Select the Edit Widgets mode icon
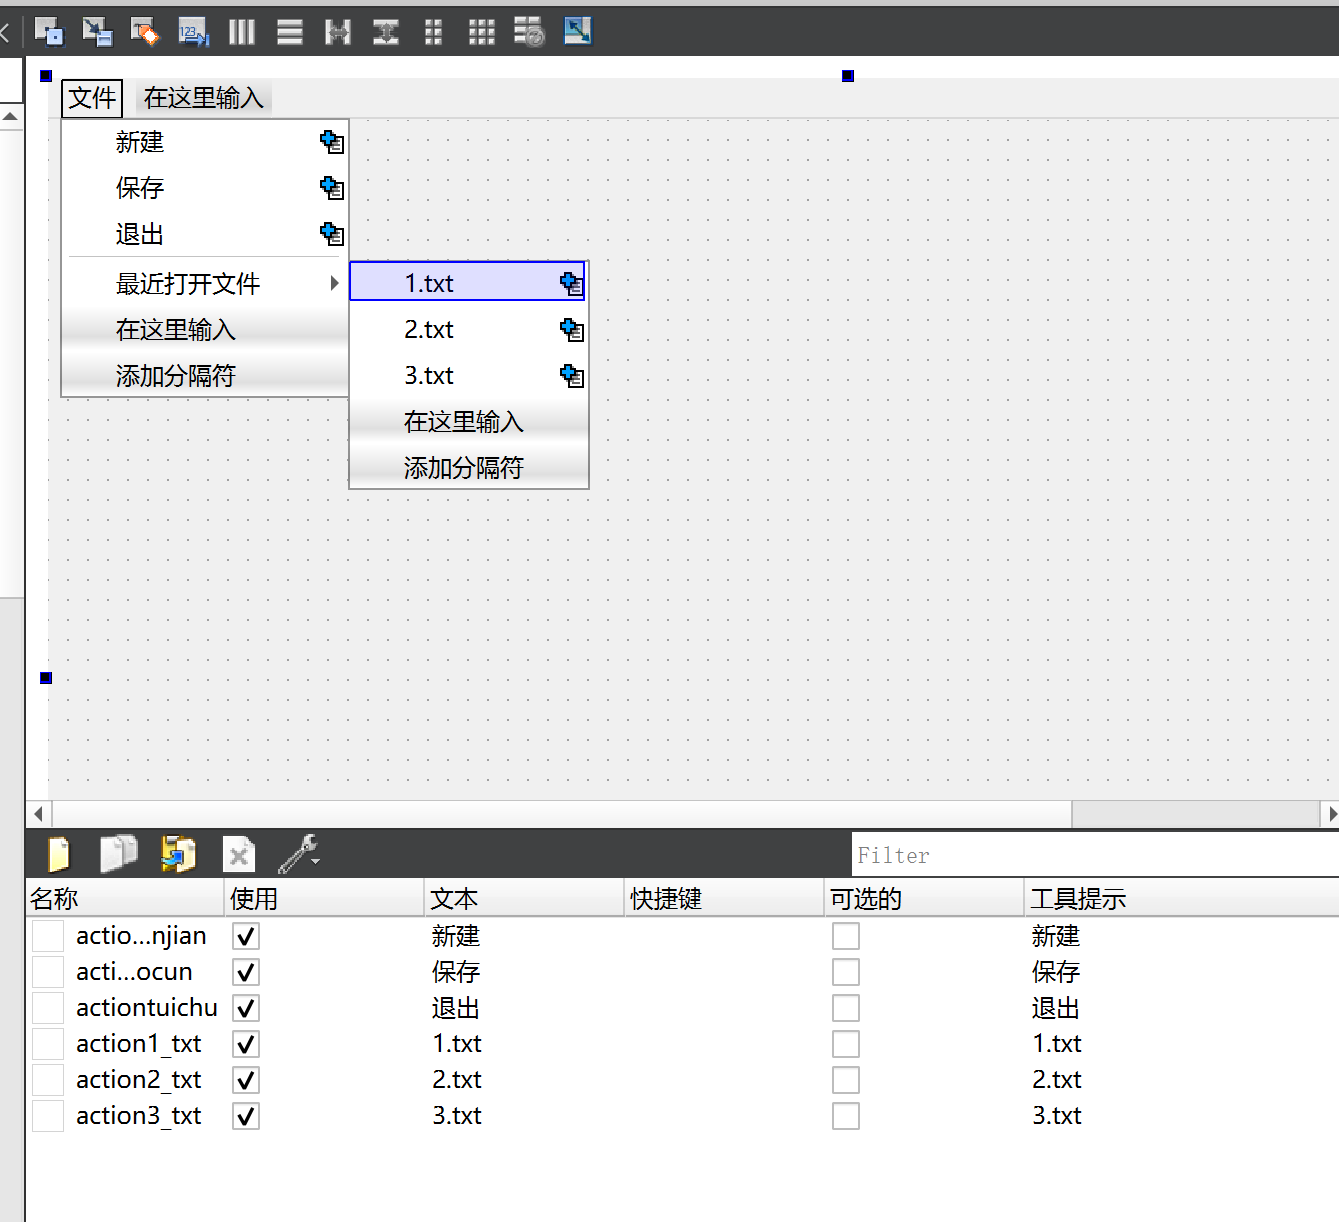Screen dimensions: 1339x1222 (48, 32)
